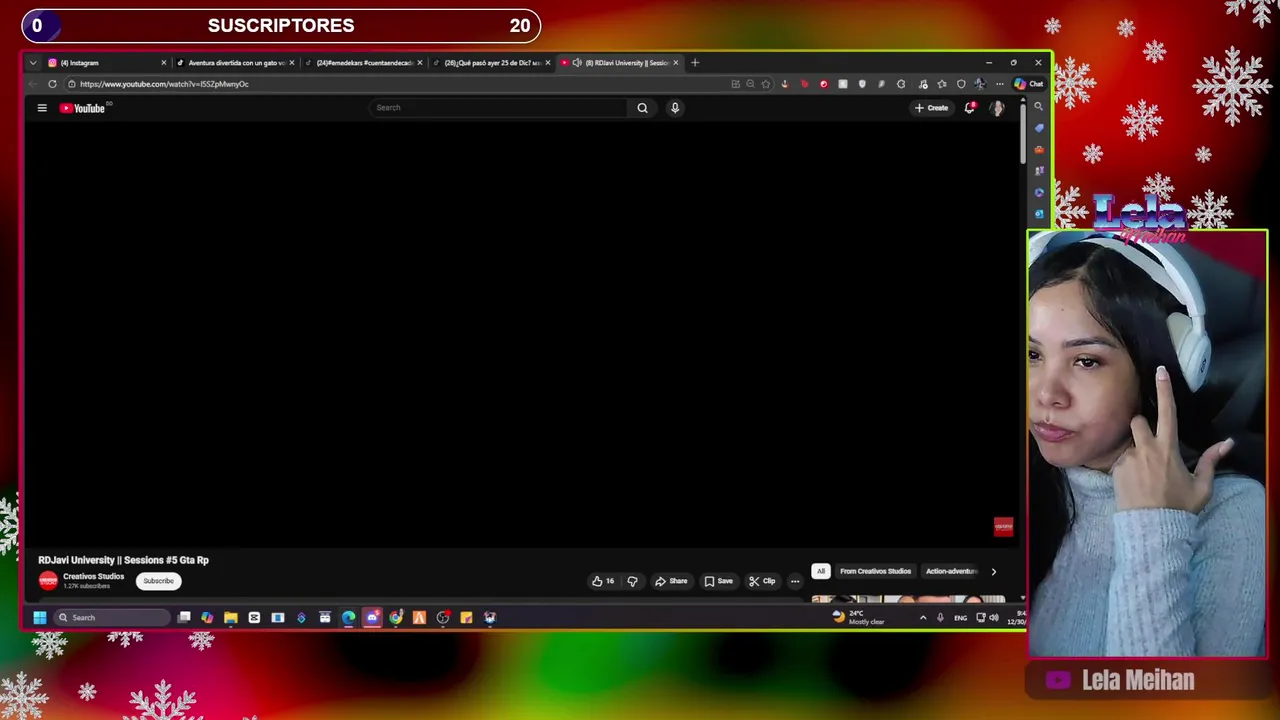
Task: Save the video to playlist
Action: coord(718,581)
